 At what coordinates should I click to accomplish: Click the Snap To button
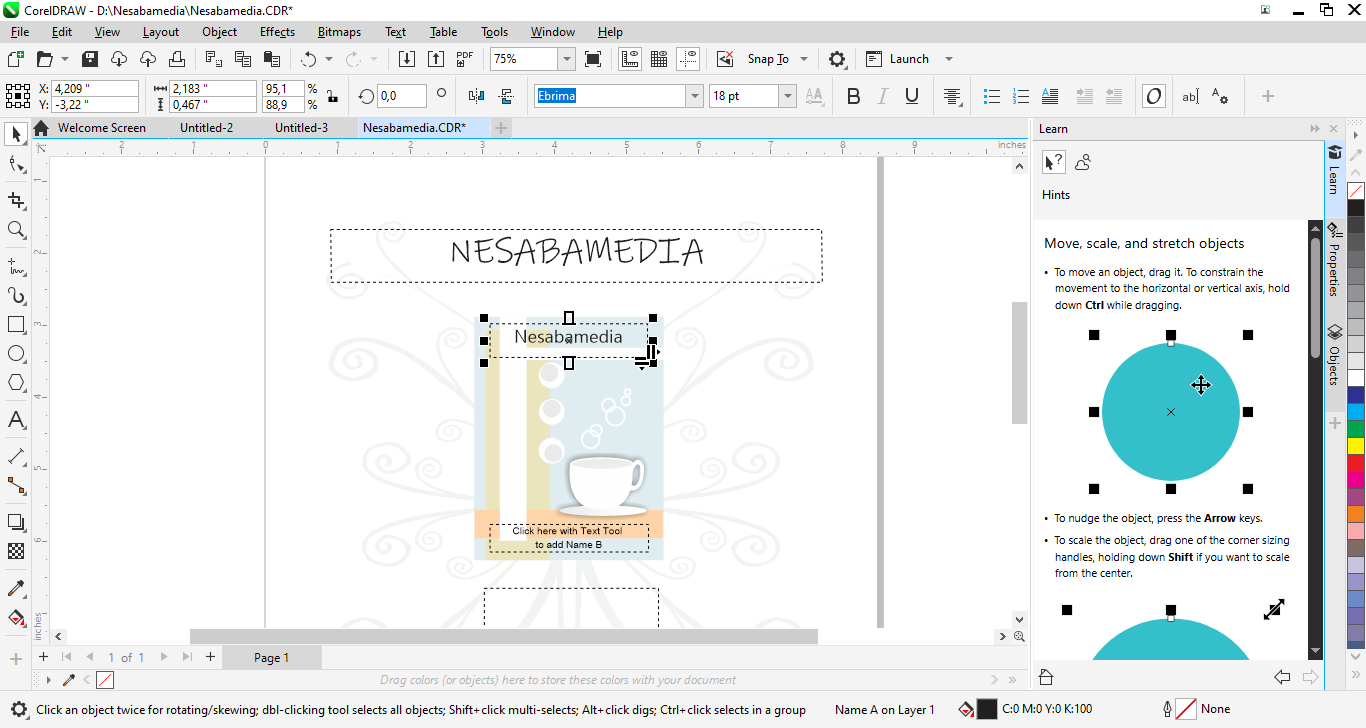pyautogui.click(x=768, y=59)
